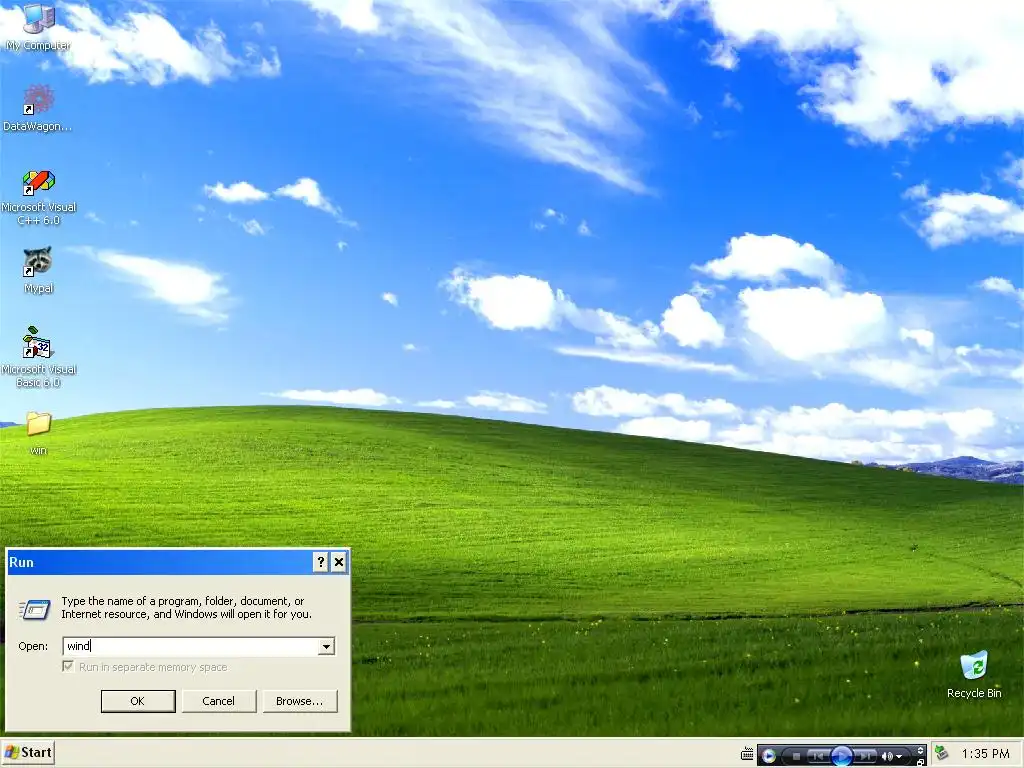Click the on-screen keyboard taskbar icon
Screen dimensions: 1024x768
coord(747,754)
